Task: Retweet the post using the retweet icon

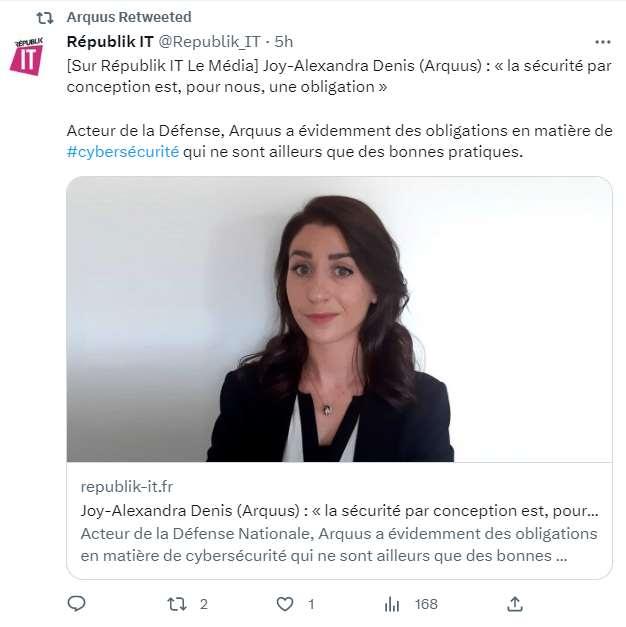Action: coord(176,604)
